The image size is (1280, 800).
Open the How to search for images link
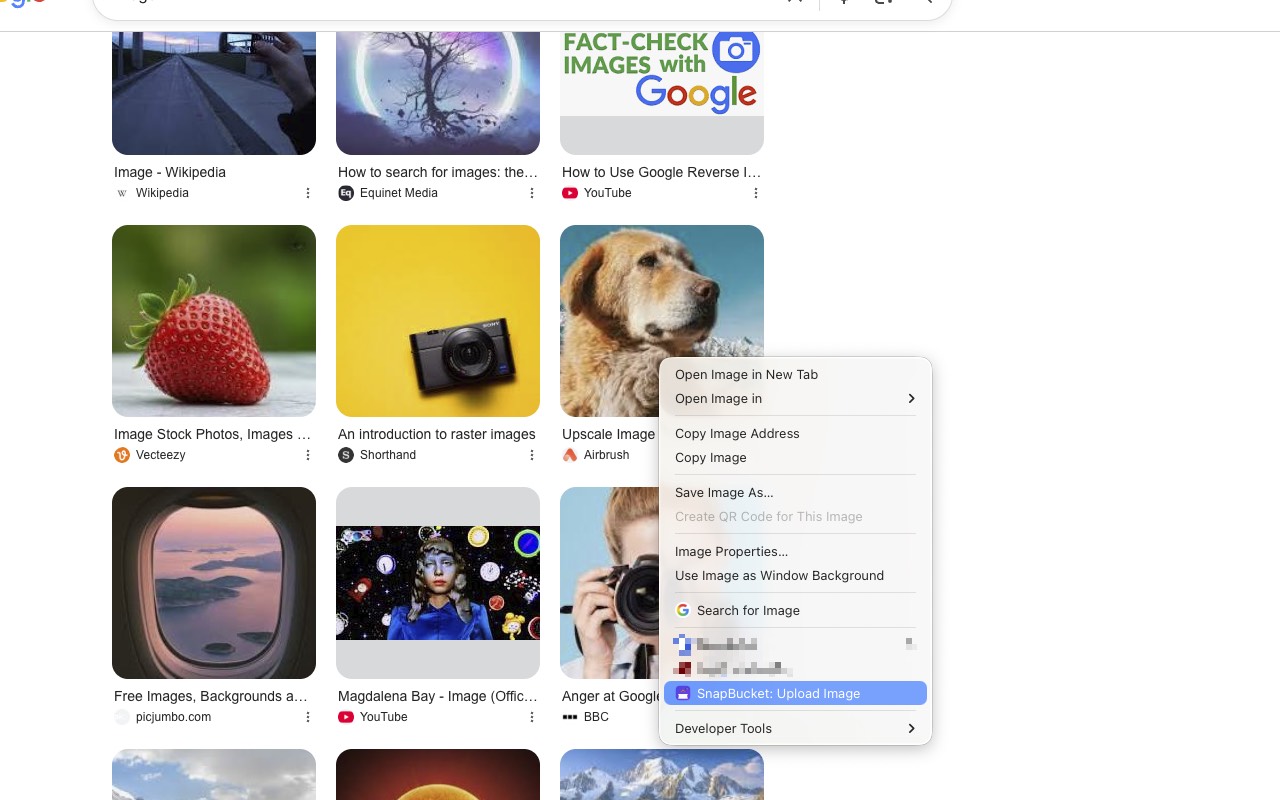[438, 172]
